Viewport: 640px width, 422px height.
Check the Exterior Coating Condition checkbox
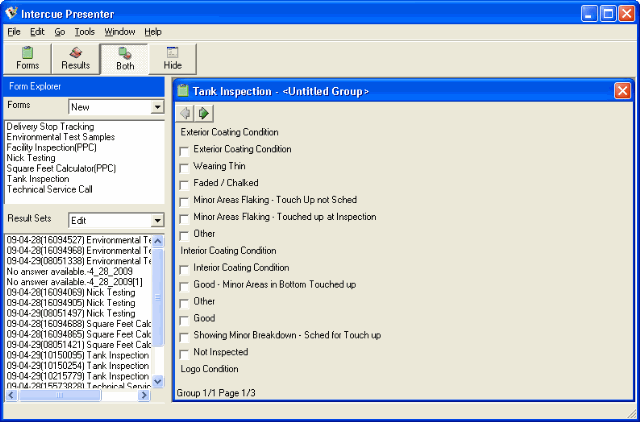(184, 151)
